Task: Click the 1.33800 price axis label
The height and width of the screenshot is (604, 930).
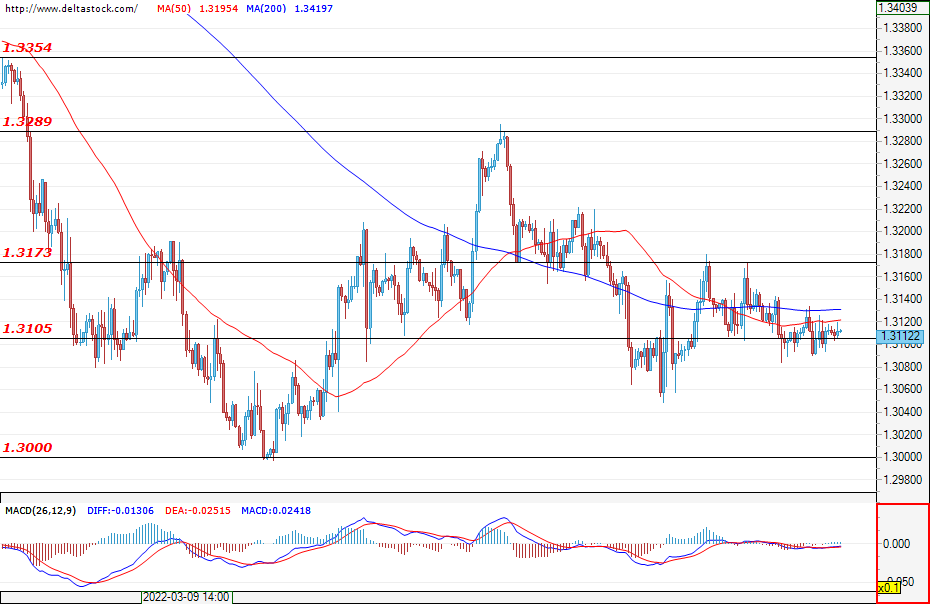Action: pyautogui.click(x=903, y=28)
